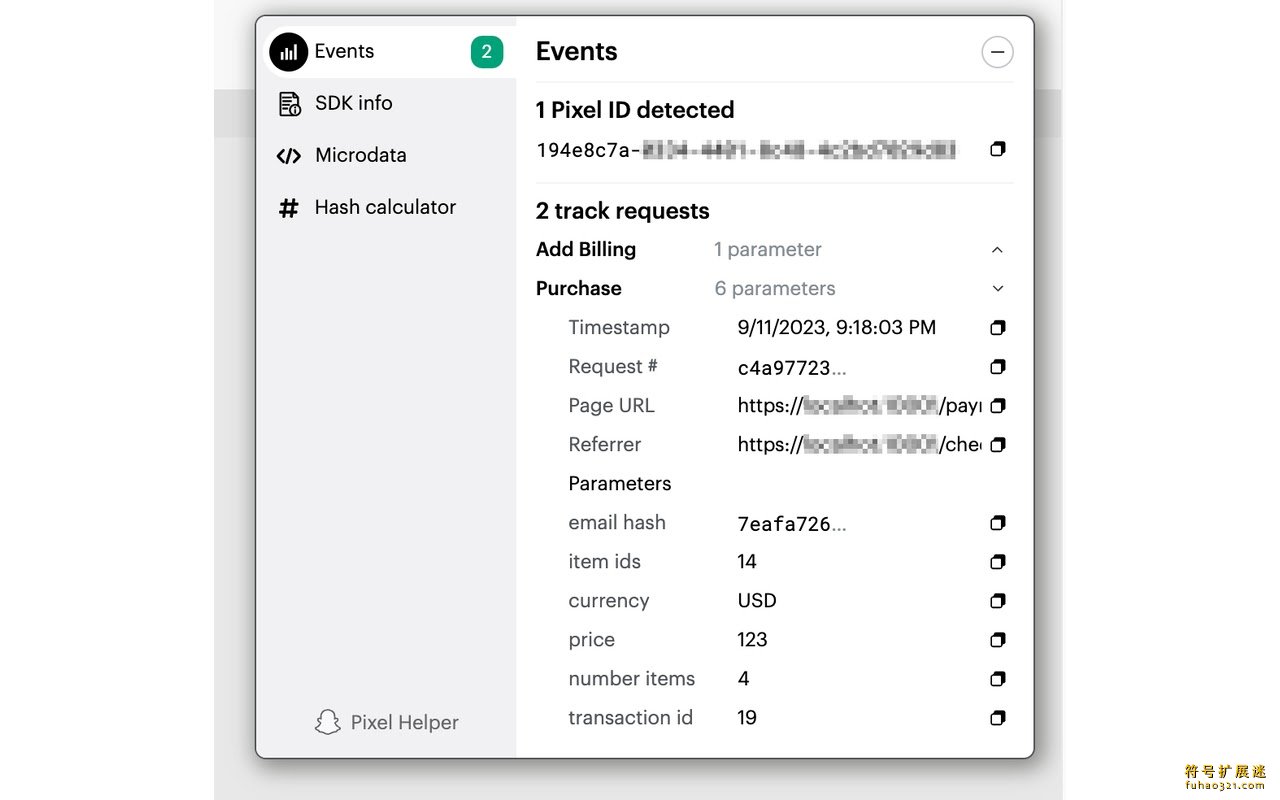
Task: Click the '1 parameter' text
Action: click(x=768, y=250)
